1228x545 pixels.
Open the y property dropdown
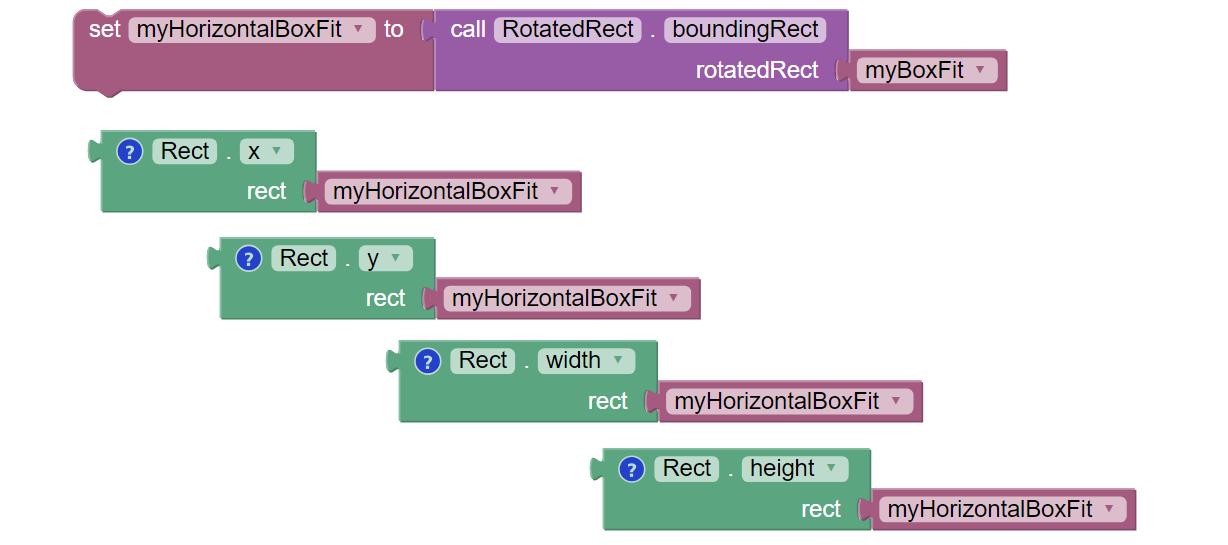coord(386,259)
